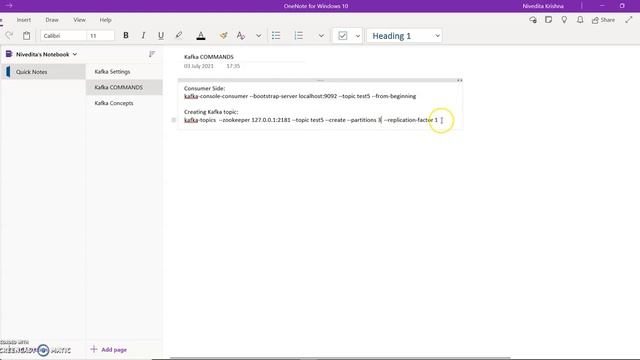
Task: Click the note container top handle
Action: click(x=320, y=80)
